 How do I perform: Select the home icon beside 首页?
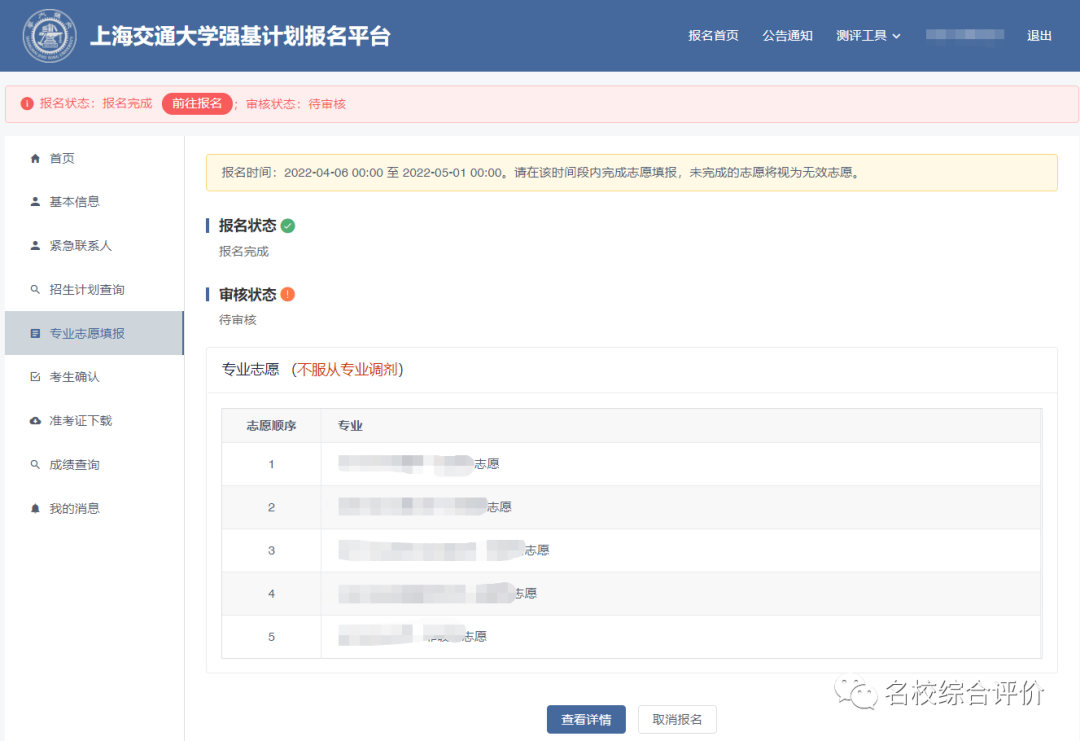click(36, 157)
